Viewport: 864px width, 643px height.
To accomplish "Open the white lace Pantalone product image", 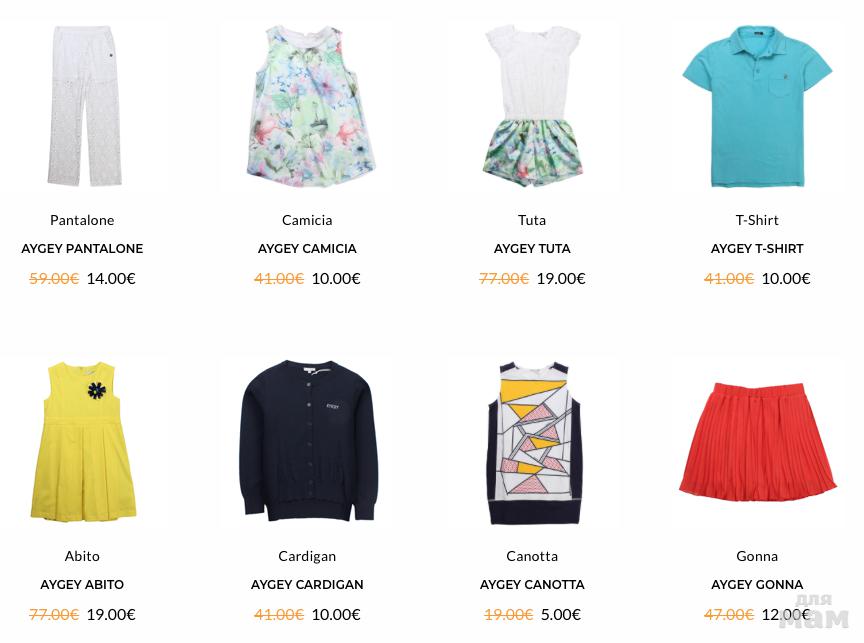I will point(83,105).
